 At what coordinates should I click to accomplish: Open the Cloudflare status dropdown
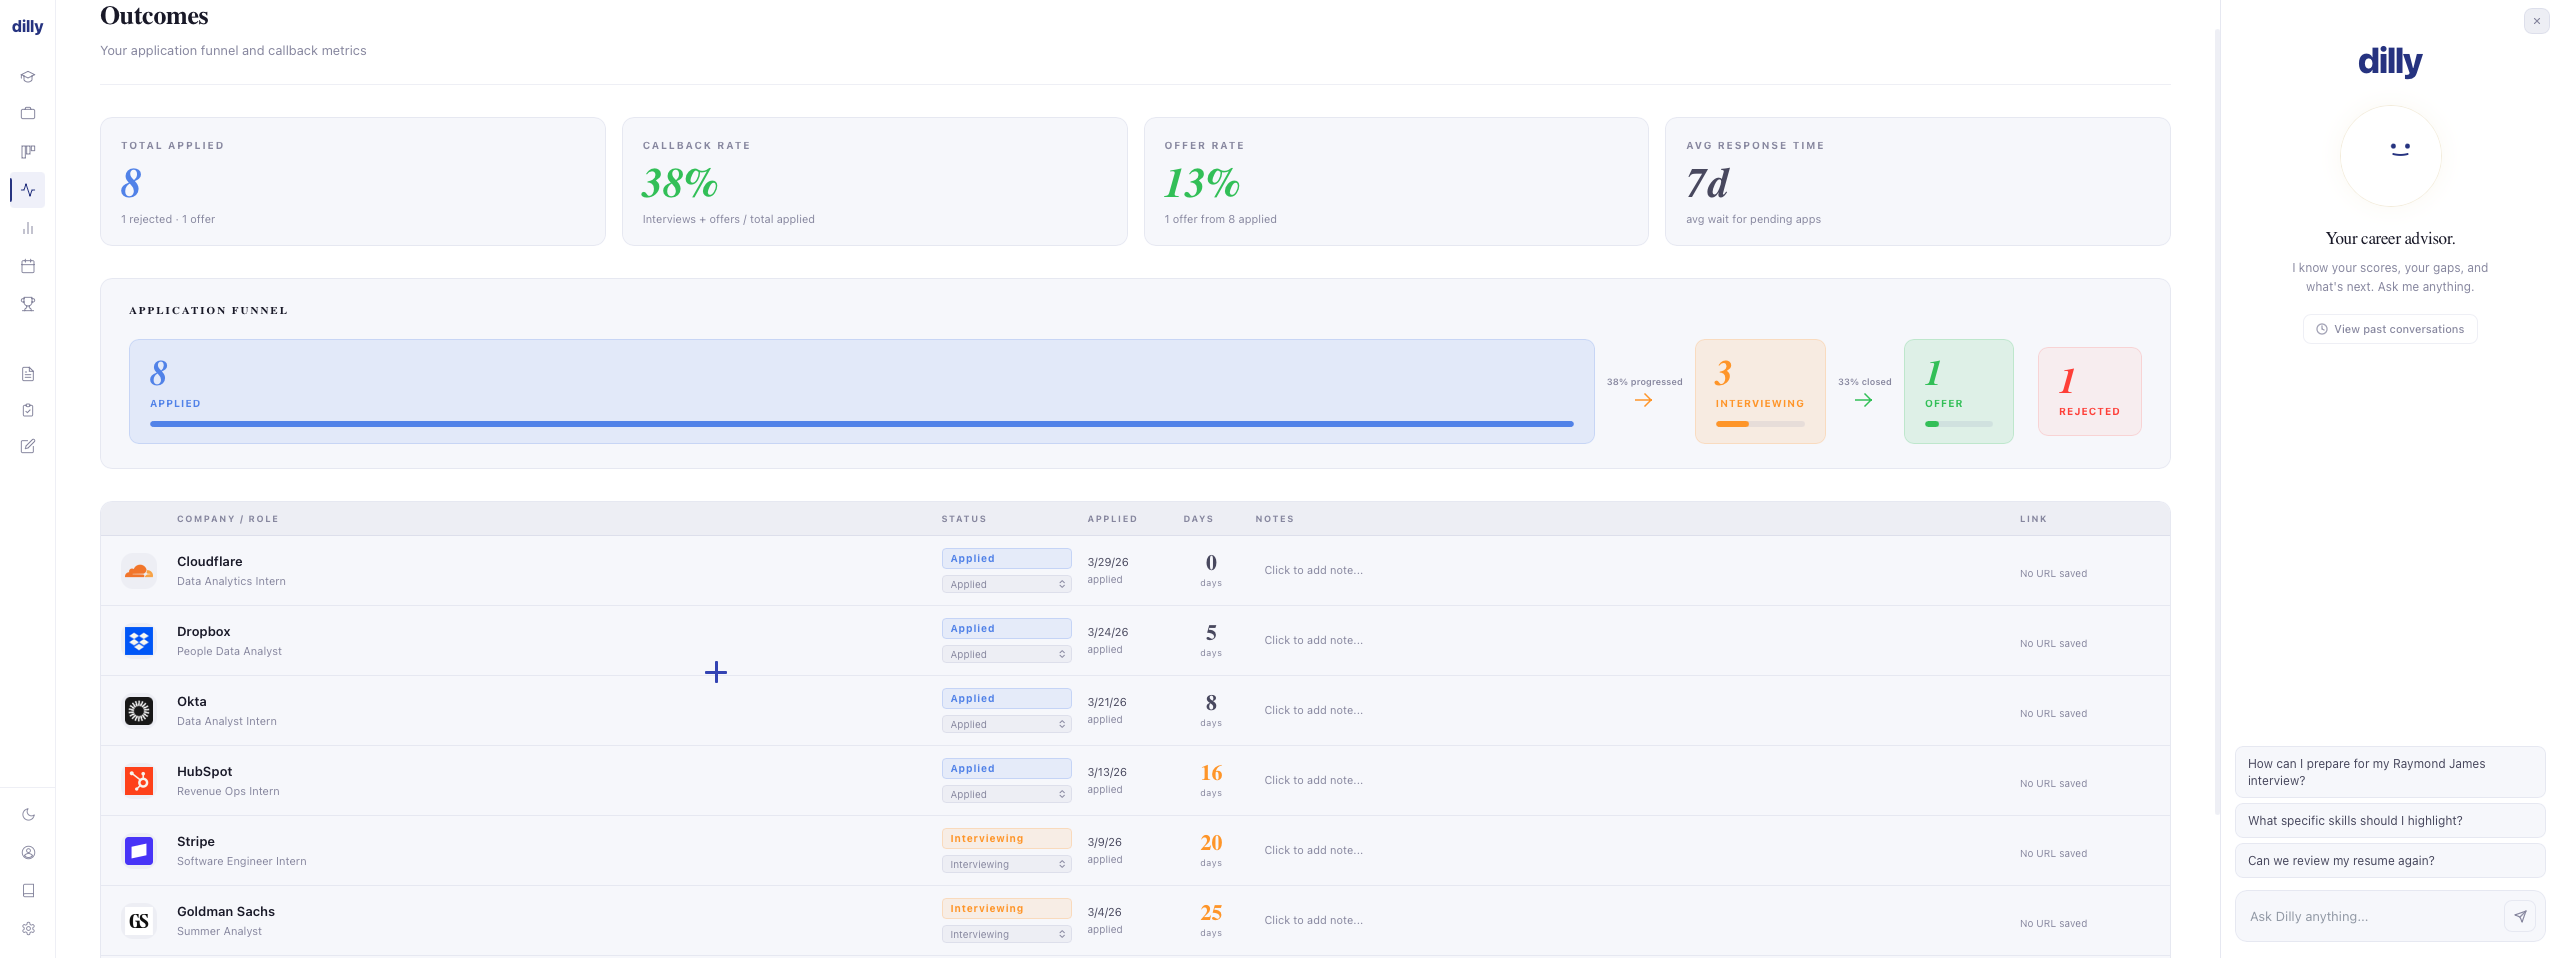[x=1006, y=584]
